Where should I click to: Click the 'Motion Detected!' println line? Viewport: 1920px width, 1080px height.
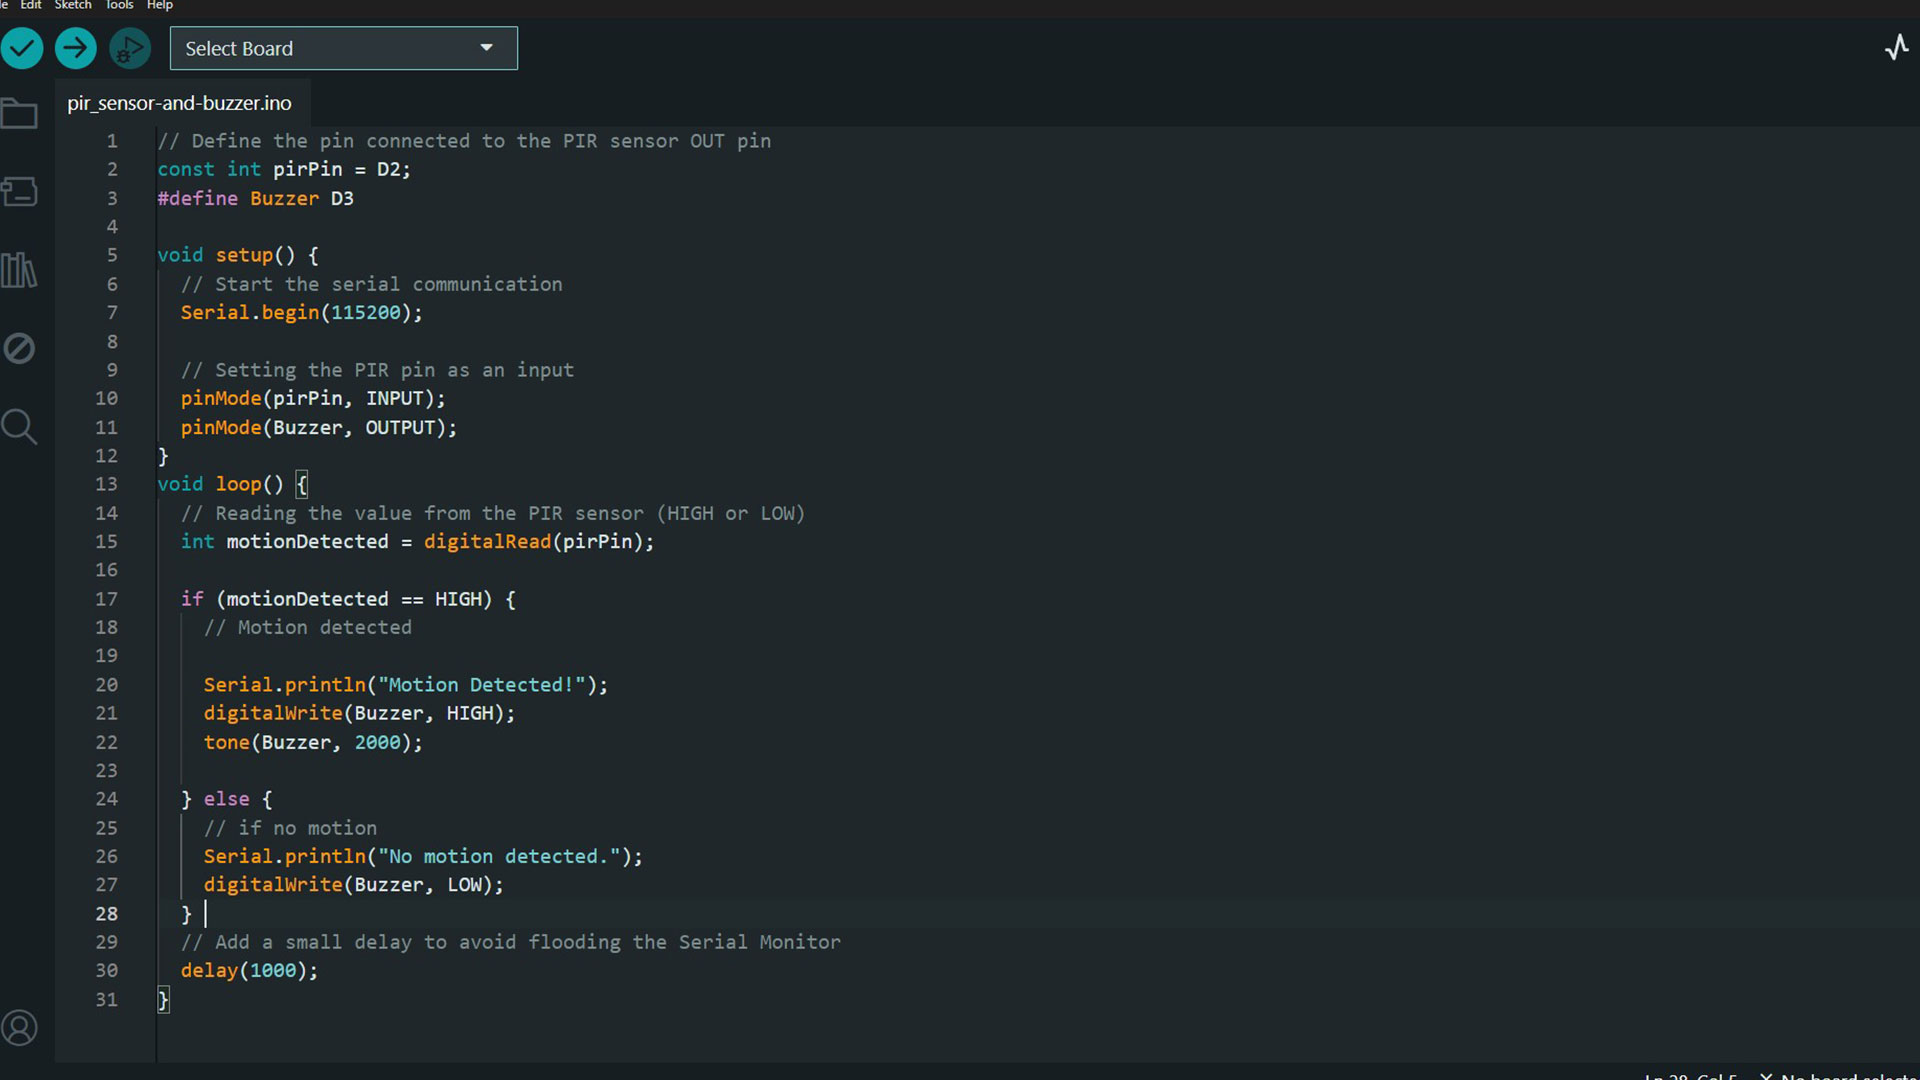coord(406,684)
